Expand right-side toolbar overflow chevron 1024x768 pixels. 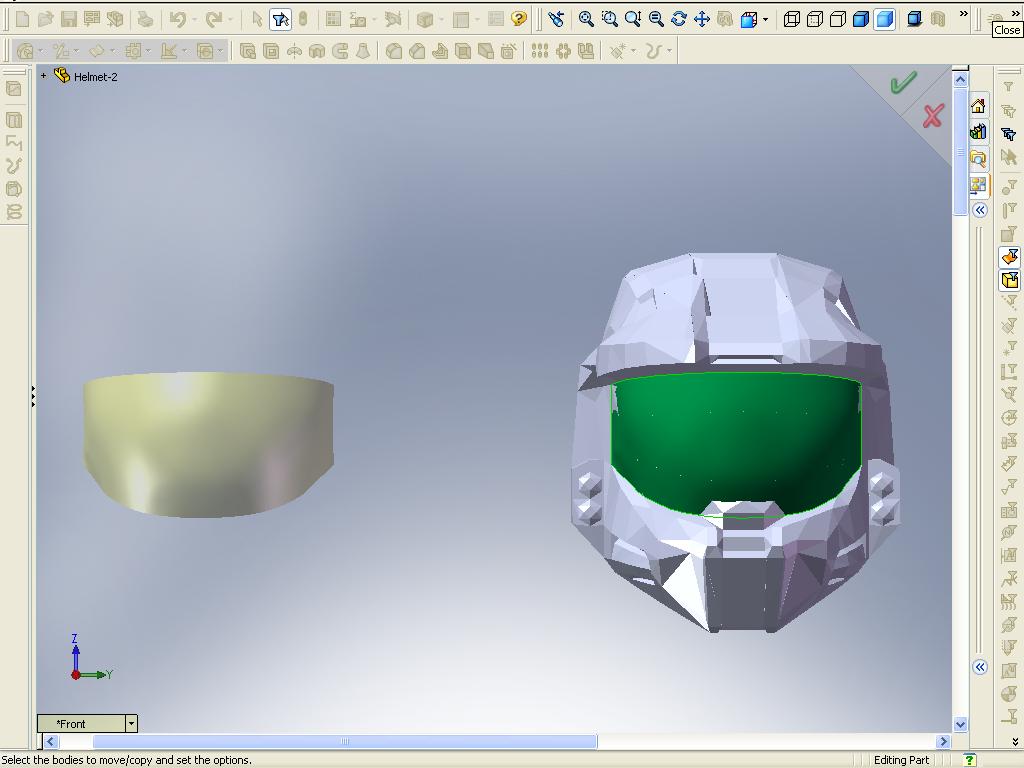tap(1015, 741)
